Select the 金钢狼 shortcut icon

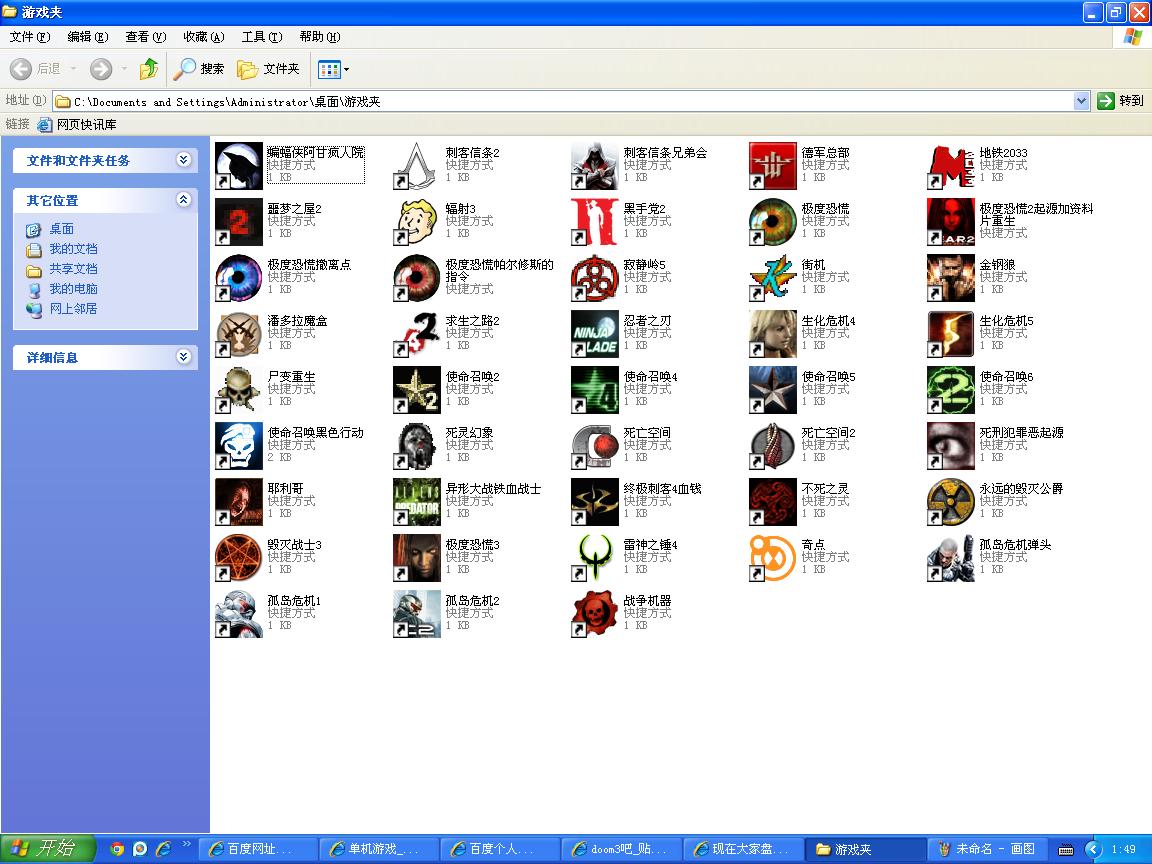click(951, 278)
